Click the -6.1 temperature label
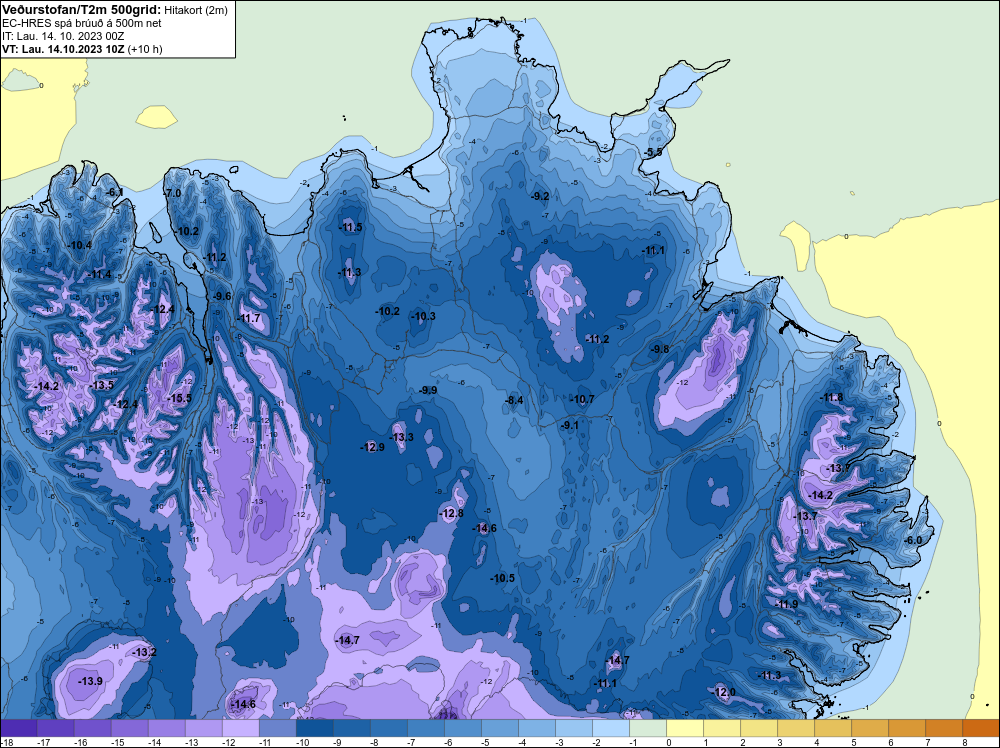This screenshot has width=1000, height=748. pos(115,192)
